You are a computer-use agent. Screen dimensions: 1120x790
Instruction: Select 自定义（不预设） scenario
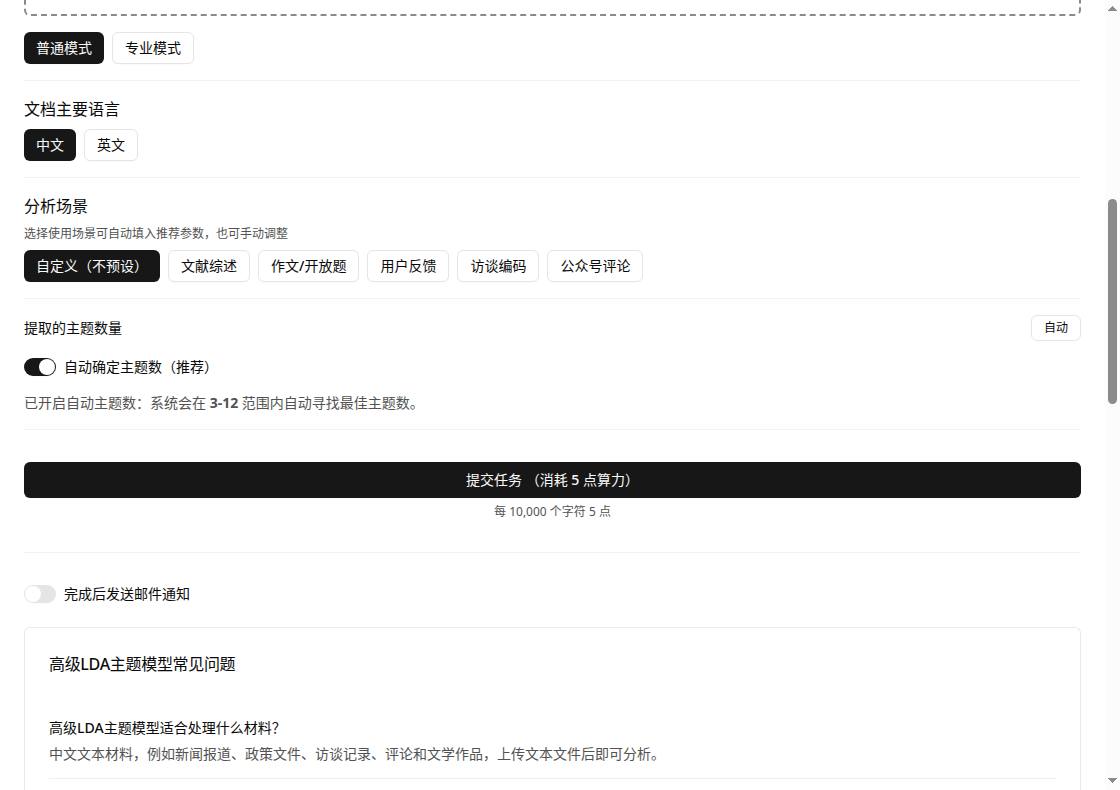pyautogui.click(x=92, y=266)
